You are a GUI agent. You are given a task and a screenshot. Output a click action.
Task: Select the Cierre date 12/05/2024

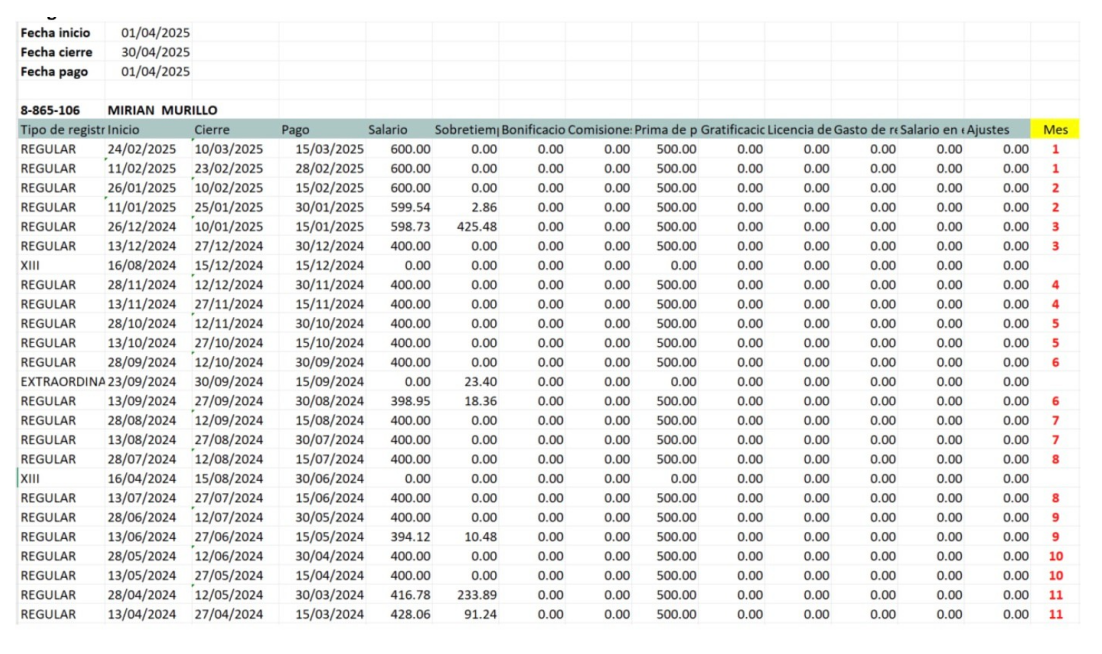(x=228, y=595)
